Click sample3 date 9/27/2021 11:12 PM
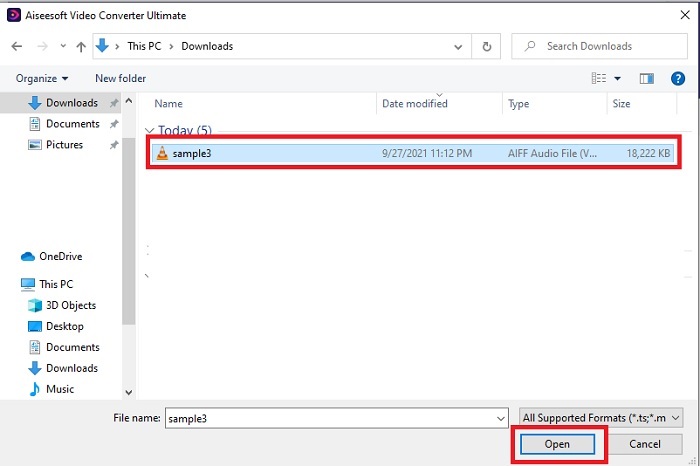Image resolution: width=700 pixels, height=466 pixels. click(x=427, y=154)
